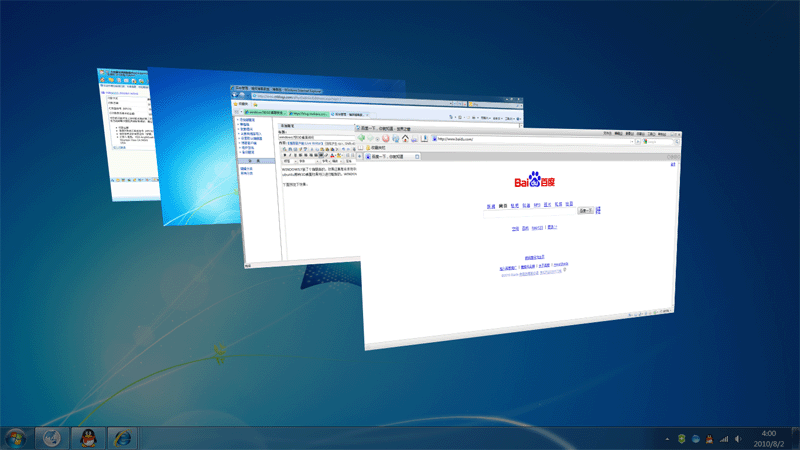Open the 地图 link above Baidu search box
This screenshot has width=800, height=450.
tap(569, 204)
